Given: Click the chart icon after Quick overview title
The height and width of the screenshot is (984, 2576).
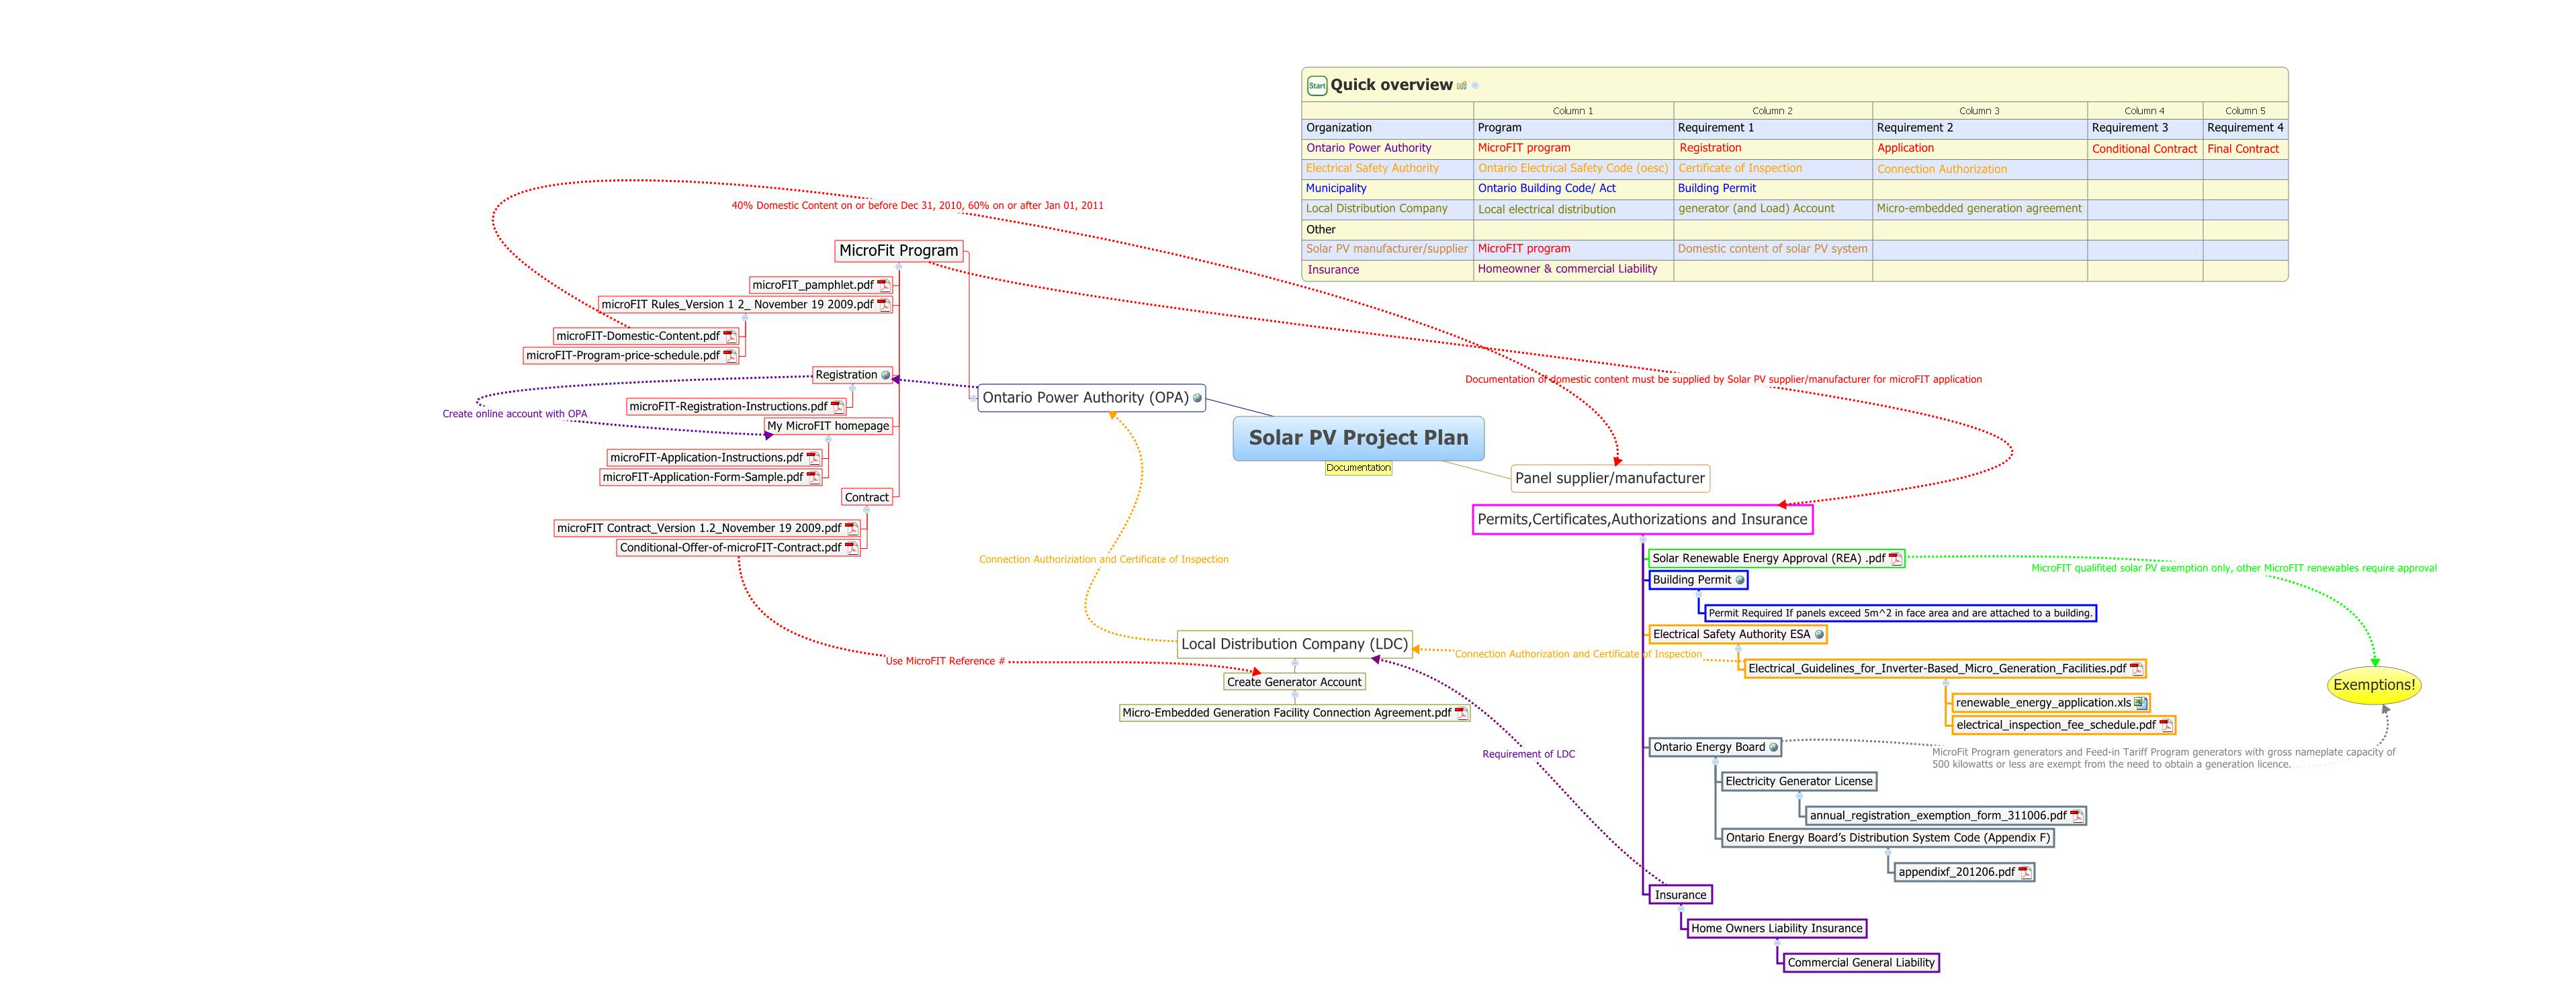Looking at the screenshot, I should [x=1462, y=86].
